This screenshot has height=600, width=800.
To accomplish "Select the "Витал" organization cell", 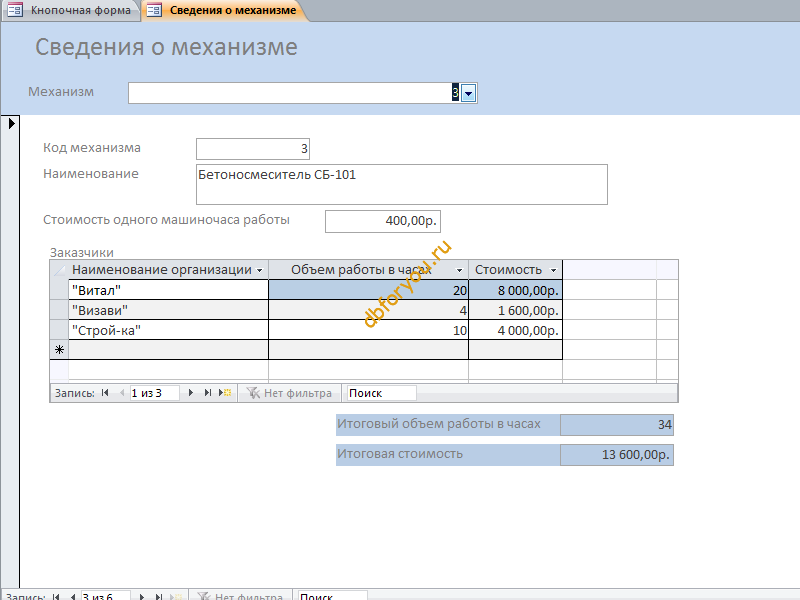I will 168,290.
